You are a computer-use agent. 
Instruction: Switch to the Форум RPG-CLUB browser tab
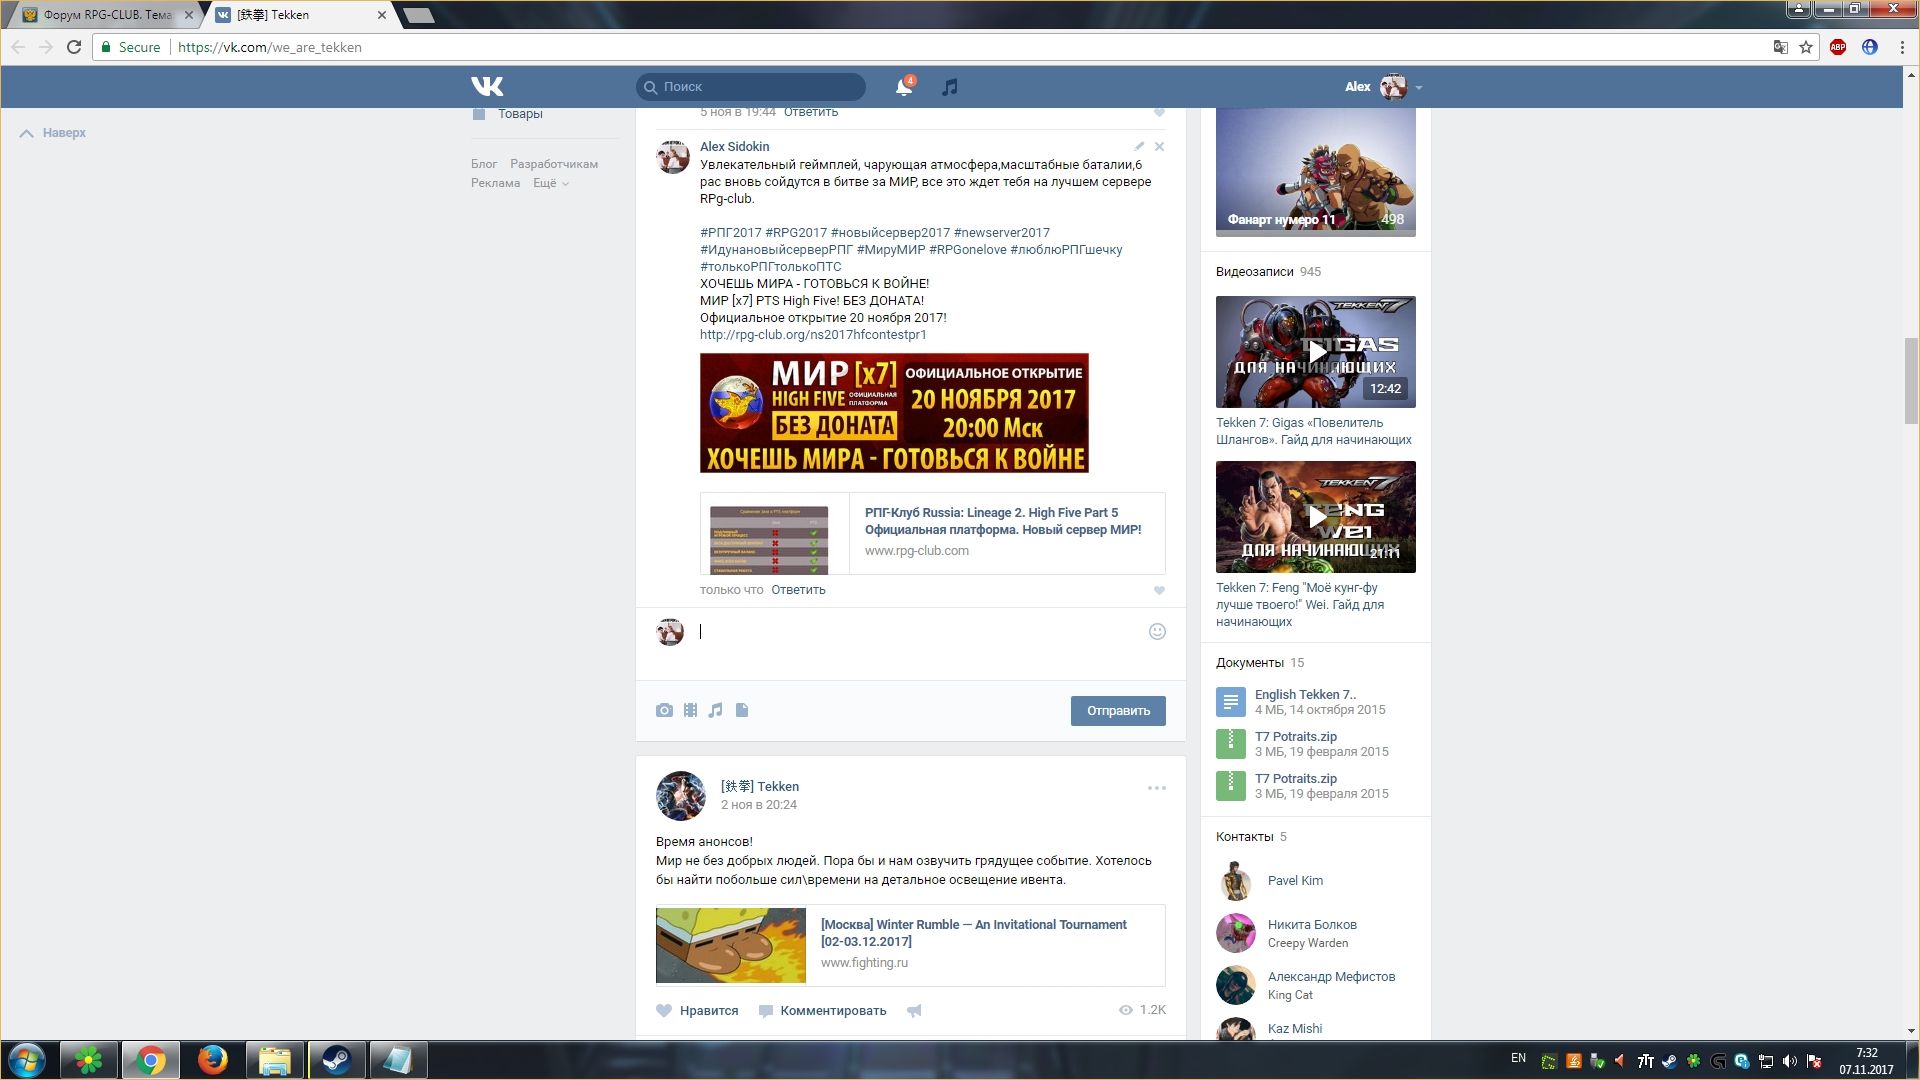(100, 15)
